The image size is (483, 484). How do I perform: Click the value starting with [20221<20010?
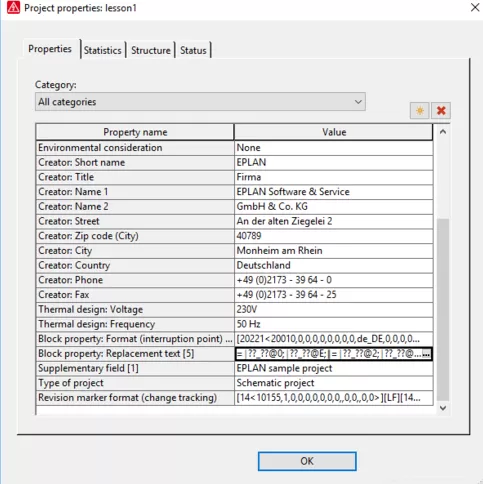(x=334, y=339)
